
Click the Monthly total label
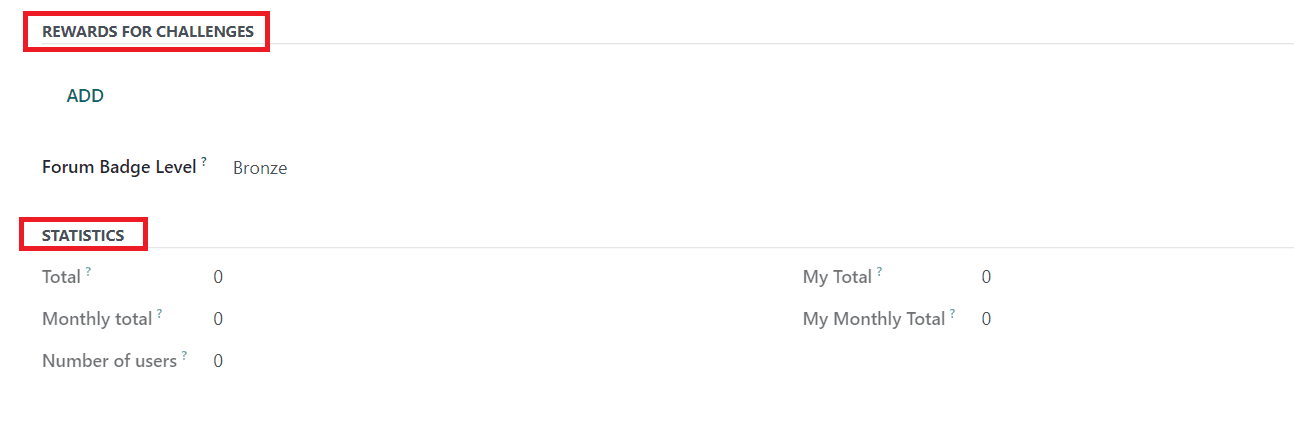pyautogui.click(x=97, y=319)
